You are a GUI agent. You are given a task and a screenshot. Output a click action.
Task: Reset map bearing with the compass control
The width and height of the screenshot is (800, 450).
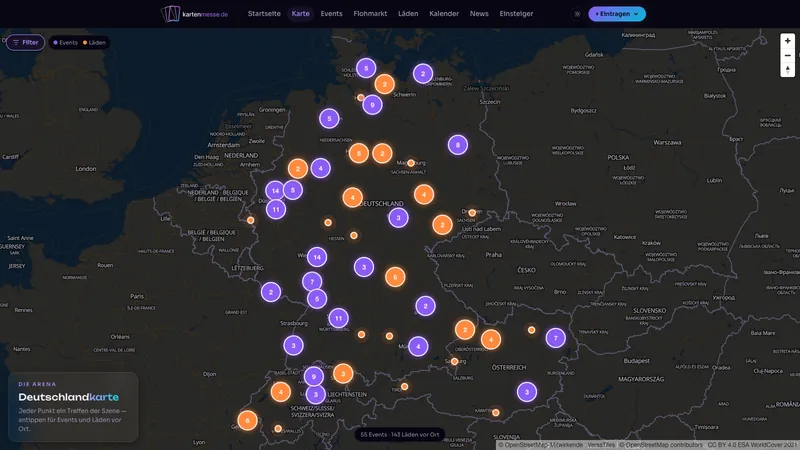coord(787,69)
